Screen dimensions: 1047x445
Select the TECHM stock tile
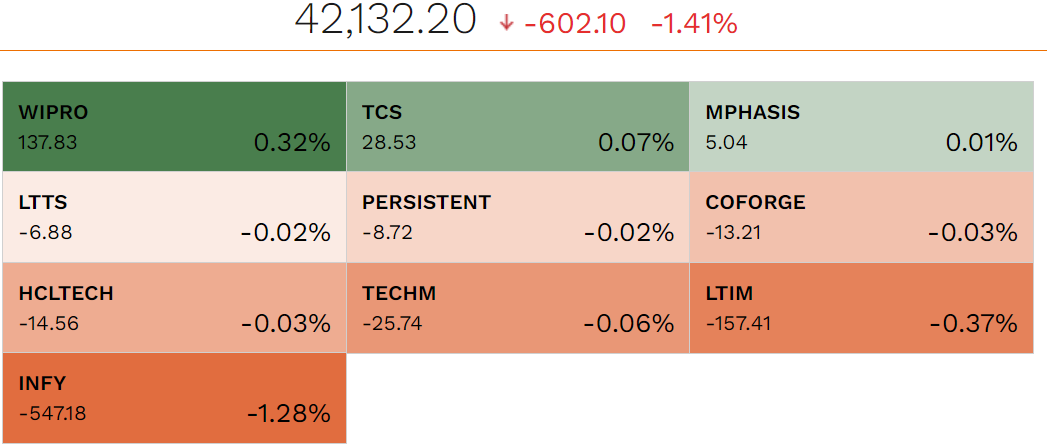[x=517, y=308]
